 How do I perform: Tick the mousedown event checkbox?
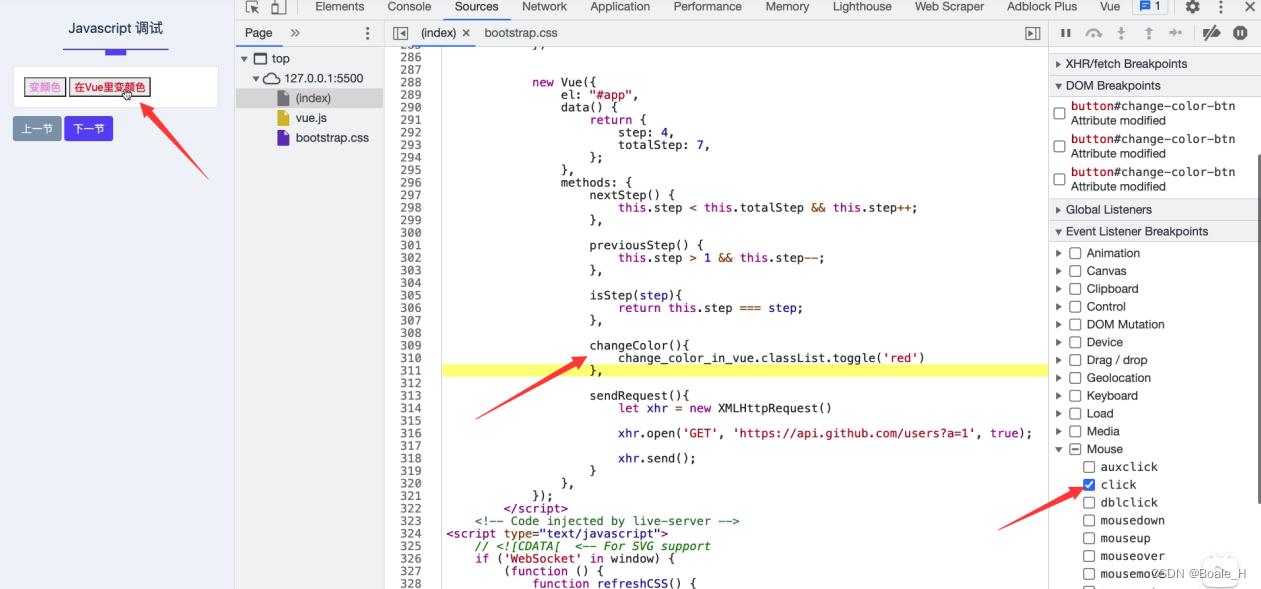click(1089, 520)
